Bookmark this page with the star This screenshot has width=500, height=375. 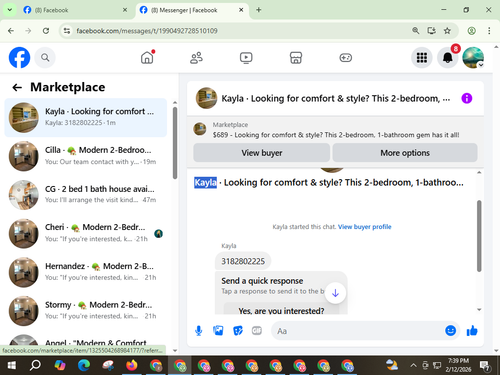[447, 31]
